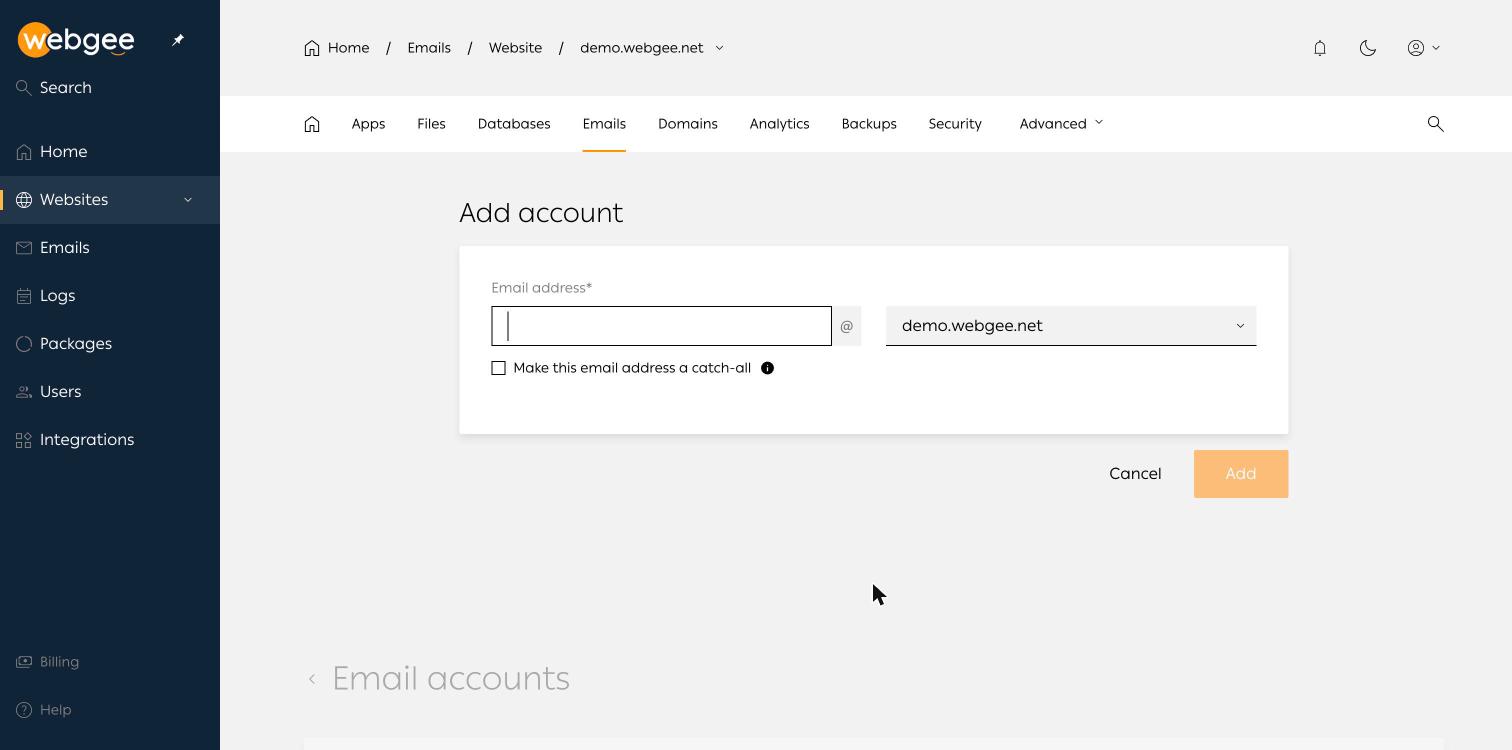
Task: Open Emails in sidebar
Action: point(110,248)
